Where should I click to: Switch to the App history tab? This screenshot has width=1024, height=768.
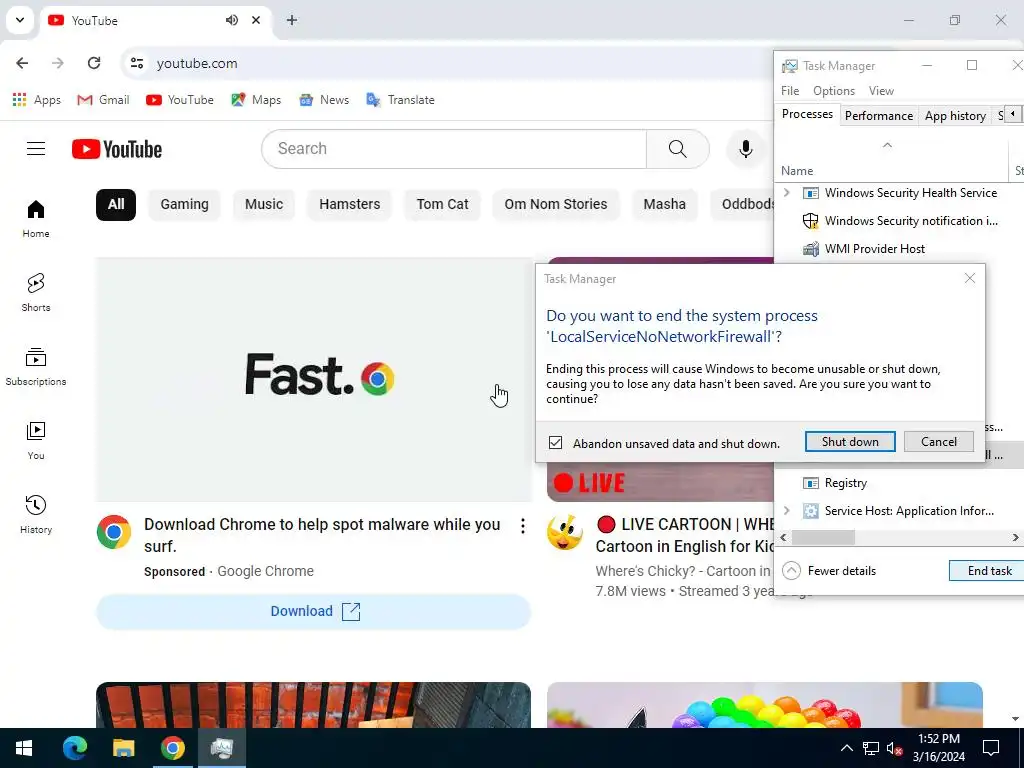(x=955, y=116)
